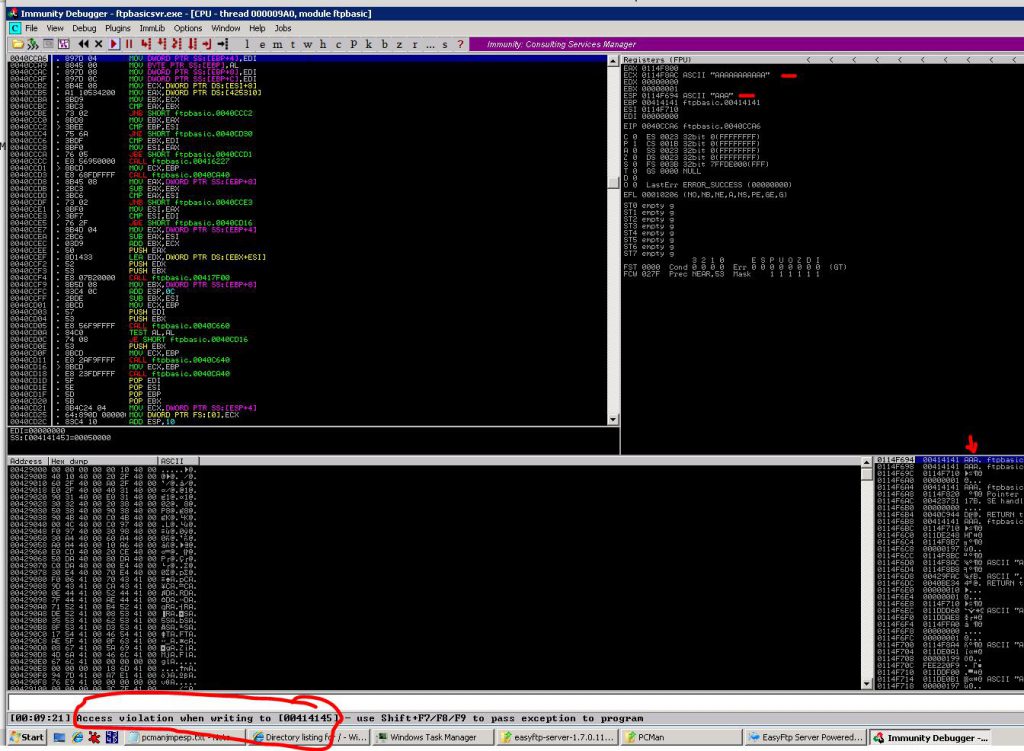Click the Pause execution icon
This screenshot has height=751, width=1024.
pyautogui.click(x=129, y=44)
